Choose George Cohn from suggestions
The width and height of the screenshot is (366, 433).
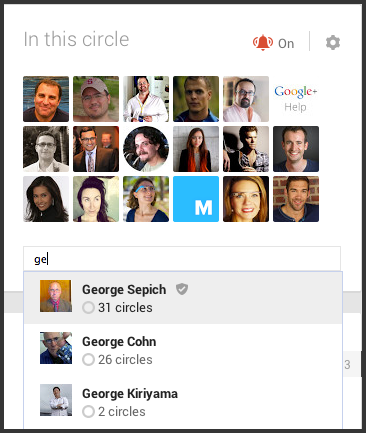[x=183, y=350]
